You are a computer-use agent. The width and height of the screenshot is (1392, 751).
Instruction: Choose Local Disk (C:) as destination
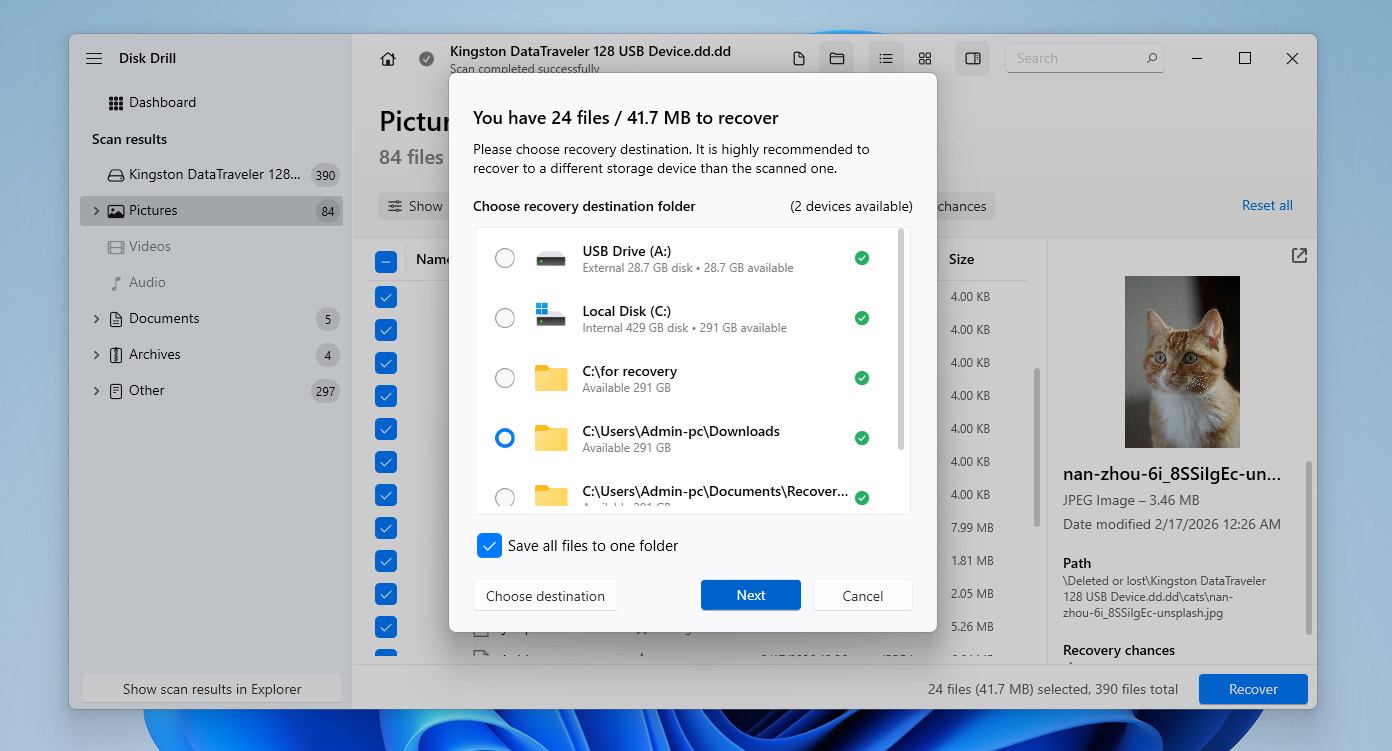505,318
